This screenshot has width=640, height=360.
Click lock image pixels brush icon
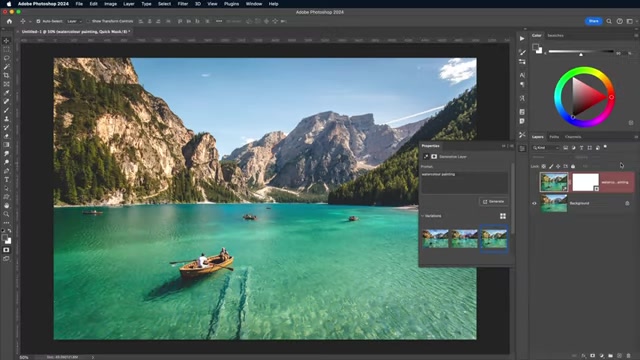pyautogui.click(x=551, y=167)
